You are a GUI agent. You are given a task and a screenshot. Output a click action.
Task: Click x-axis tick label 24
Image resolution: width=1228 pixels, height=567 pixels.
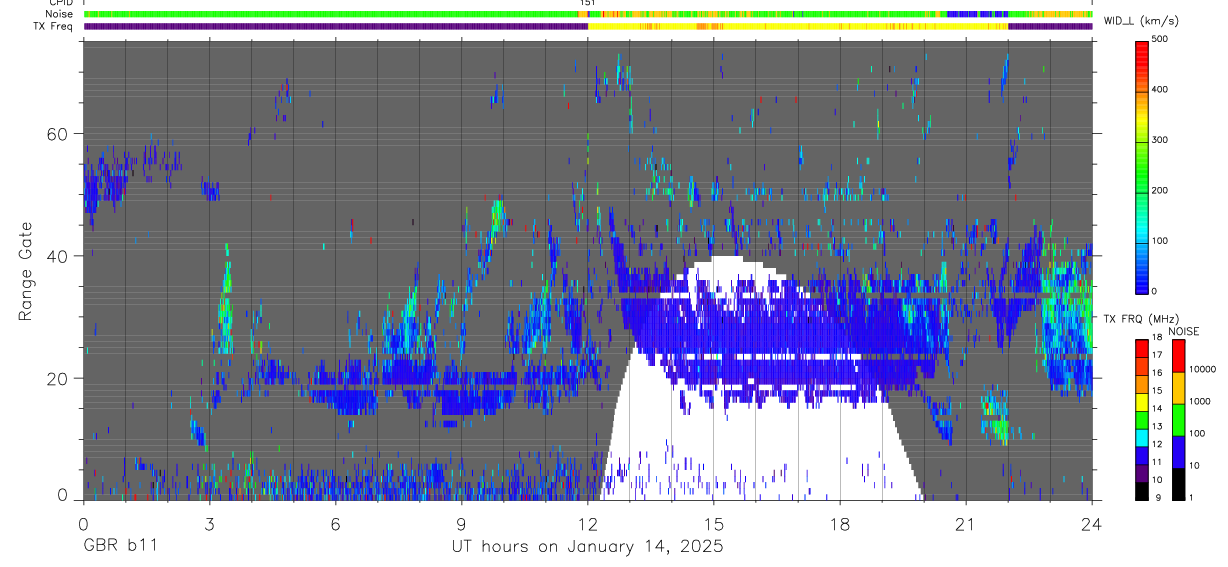coord(1092,523)
